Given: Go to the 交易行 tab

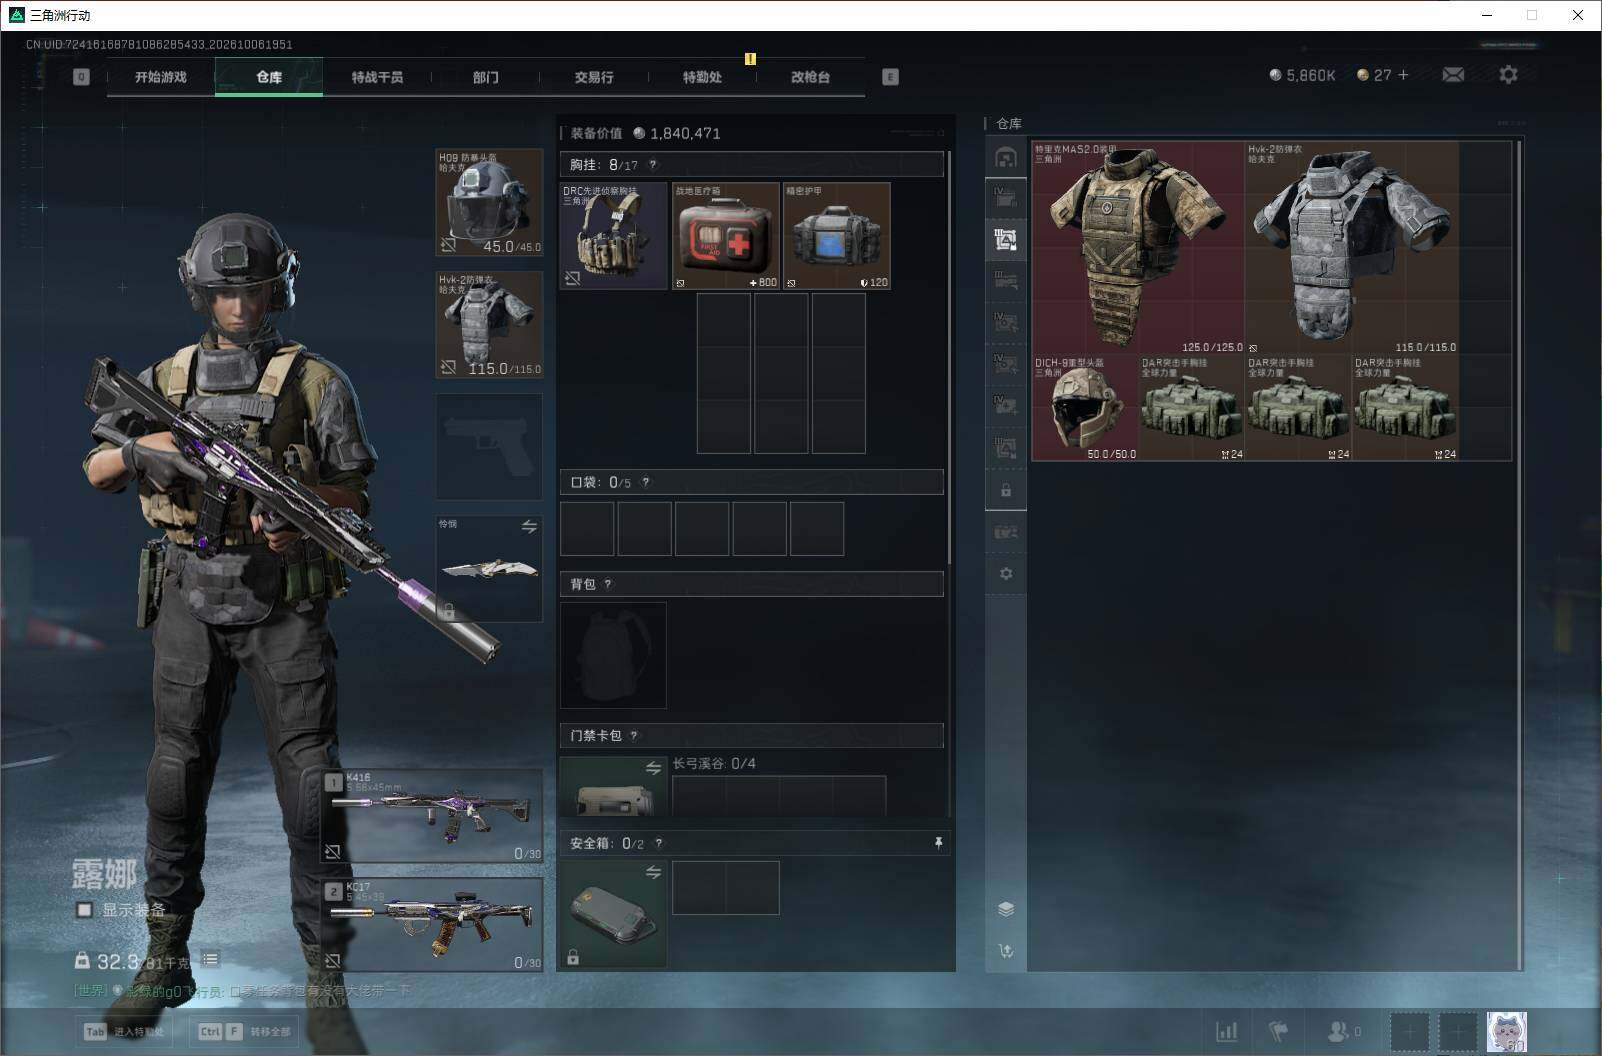Looking at the screenshot, I should (594, 77).
